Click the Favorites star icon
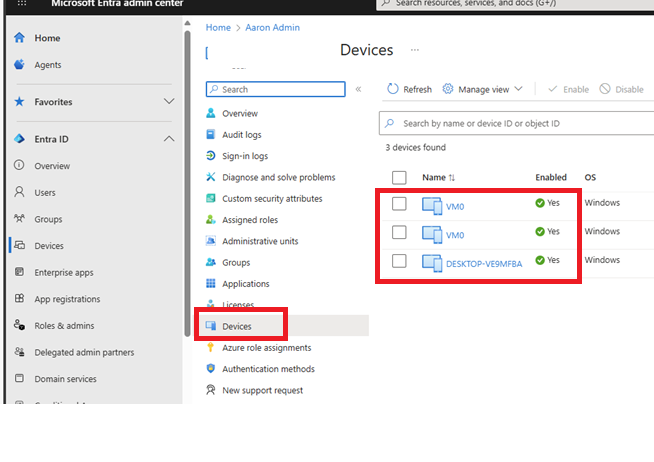This screenshot has width=654, height=462. (x=19, y=101)
